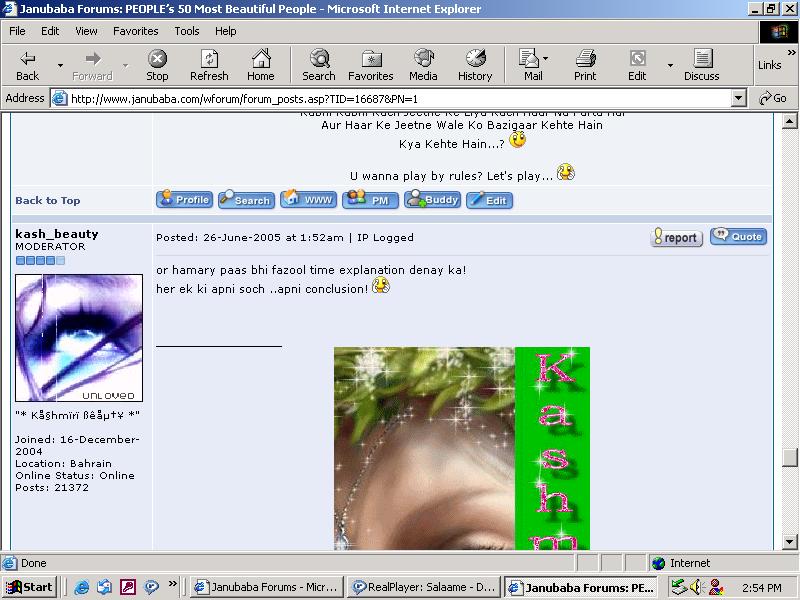Go to the Home page
Image resolution: width=800 pixels, height=600 pixels.
click(261, 65)
